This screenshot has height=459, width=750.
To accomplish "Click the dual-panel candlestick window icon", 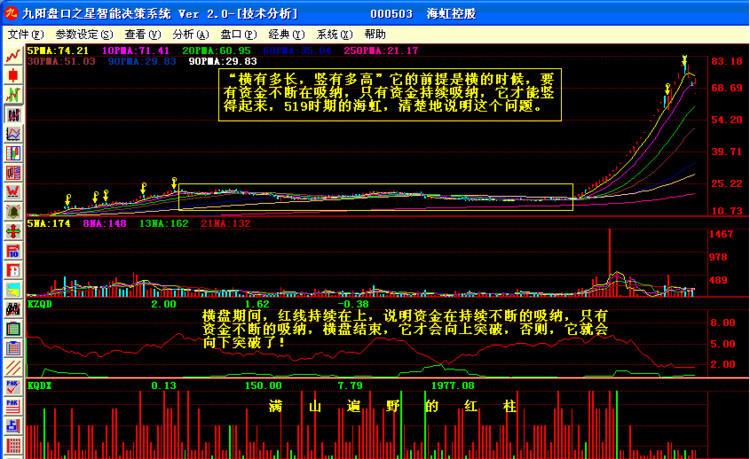I will [13, 153].
